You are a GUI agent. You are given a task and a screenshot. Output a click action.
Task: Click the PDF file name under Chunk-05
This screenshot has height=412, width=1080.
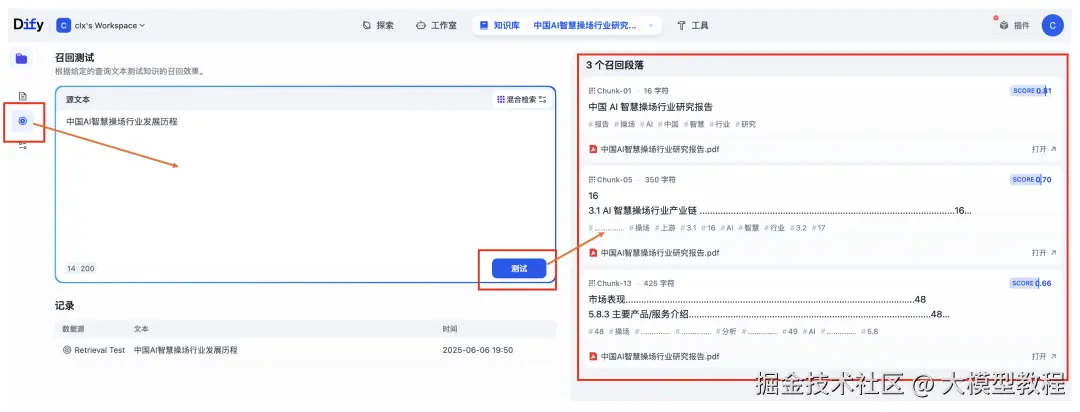click(660, 253)
